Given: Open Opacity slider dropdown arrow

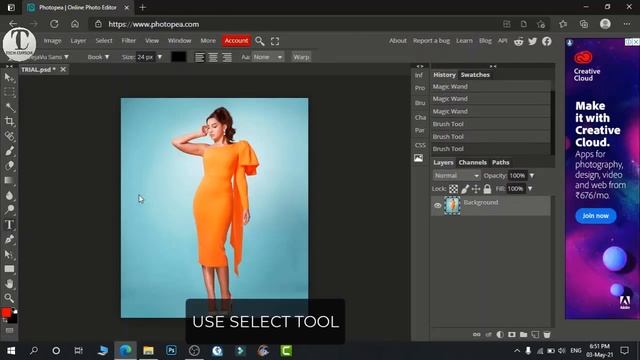Looking at the screenshot, I should tap(531, 176).
